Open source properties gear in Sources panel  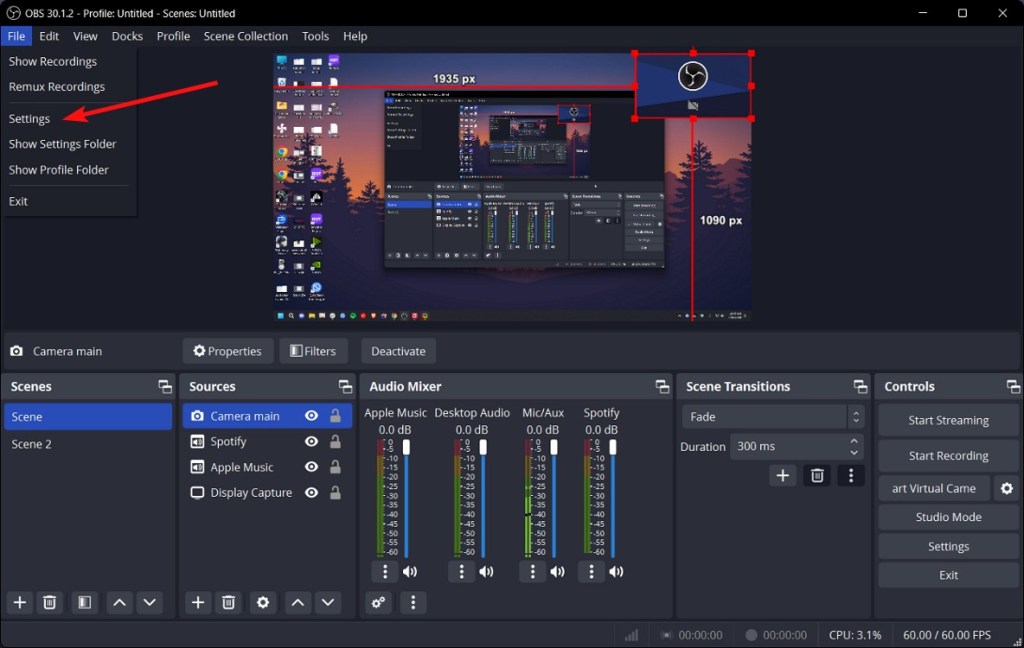pos(263,602)
